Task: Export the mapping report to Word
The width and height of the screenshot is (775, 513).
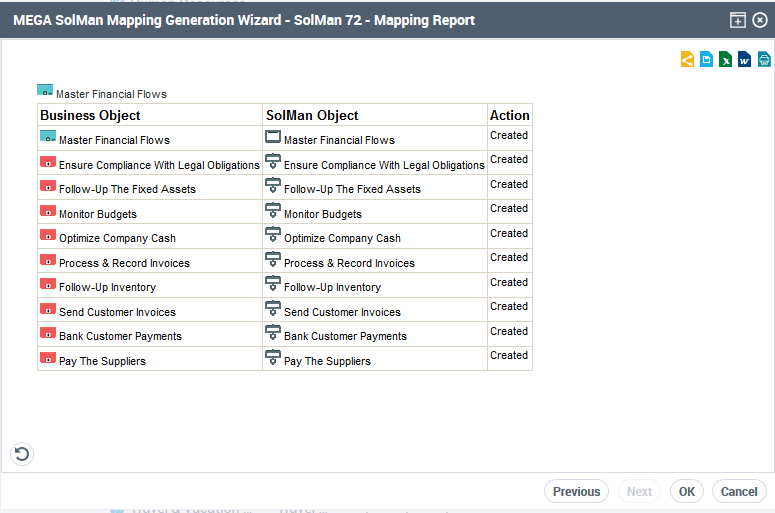Action: [x=744, y=60]
